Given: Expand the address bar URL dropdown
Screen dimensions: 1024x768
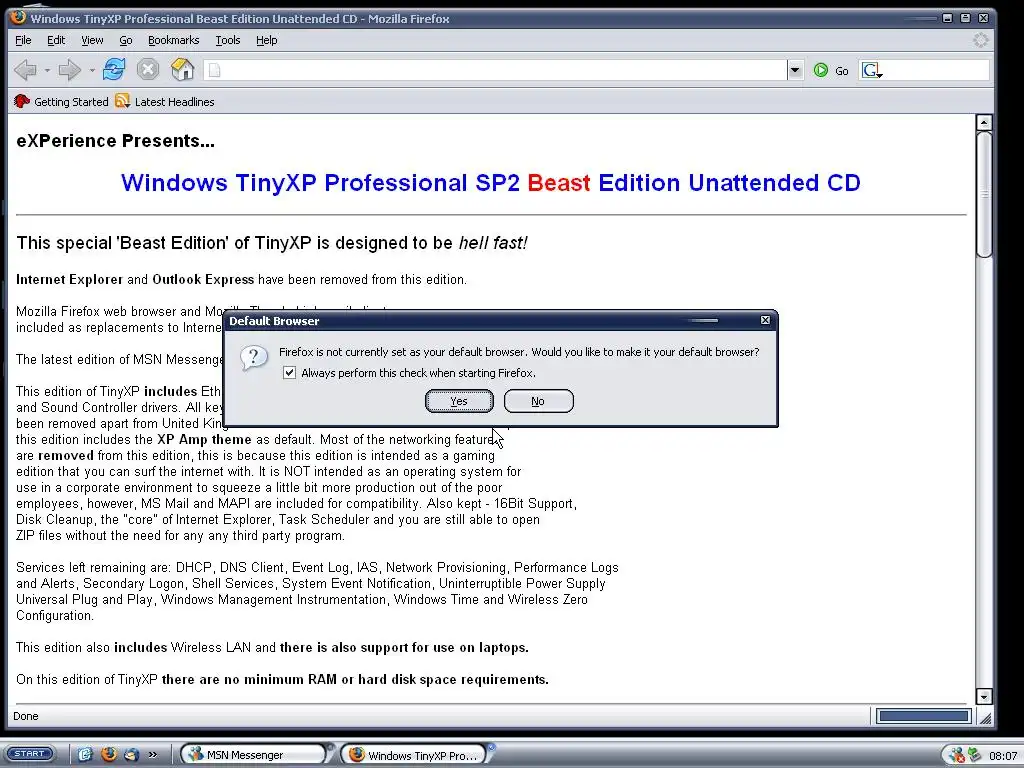Looking at the screenshot, I should coord(795,70).
